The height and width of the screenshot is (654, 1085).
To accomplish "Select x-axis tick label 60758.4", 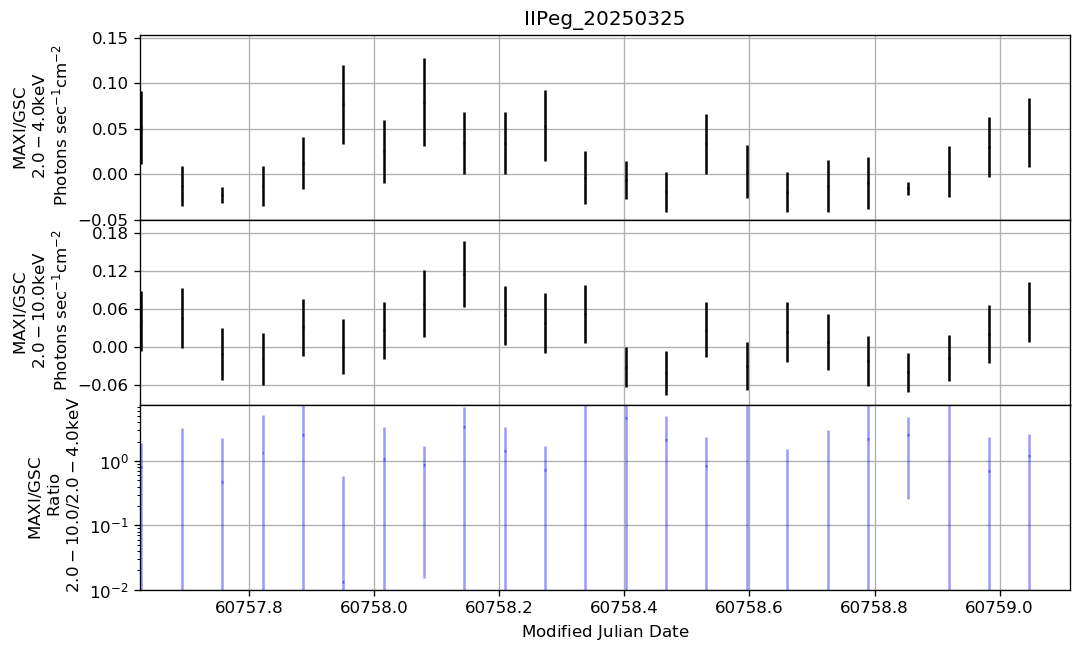I will [x=625, y=608].
